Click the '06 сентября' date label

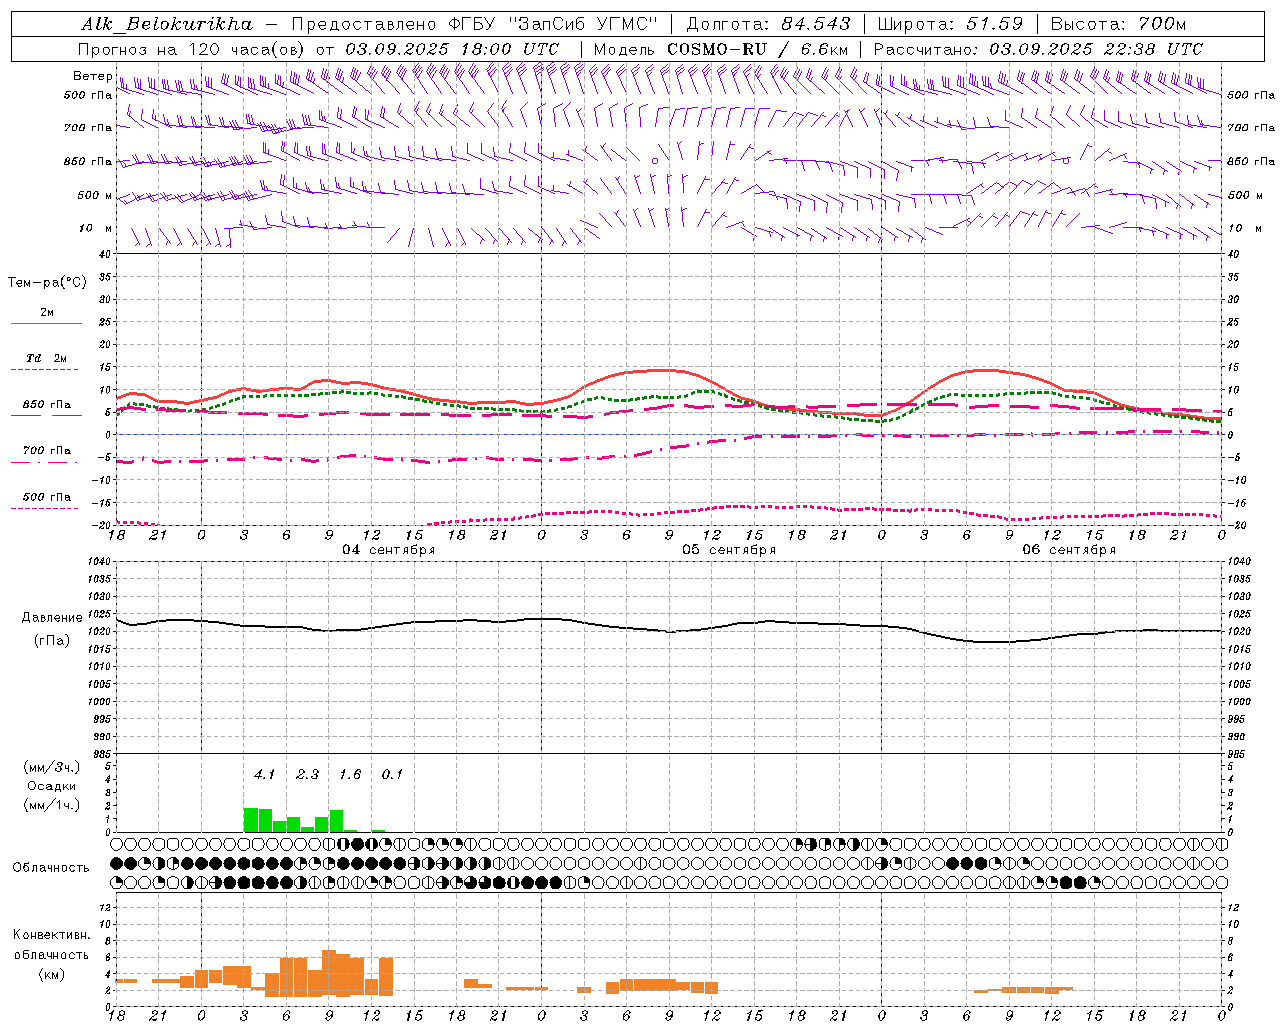click(x=1069, y=549)
